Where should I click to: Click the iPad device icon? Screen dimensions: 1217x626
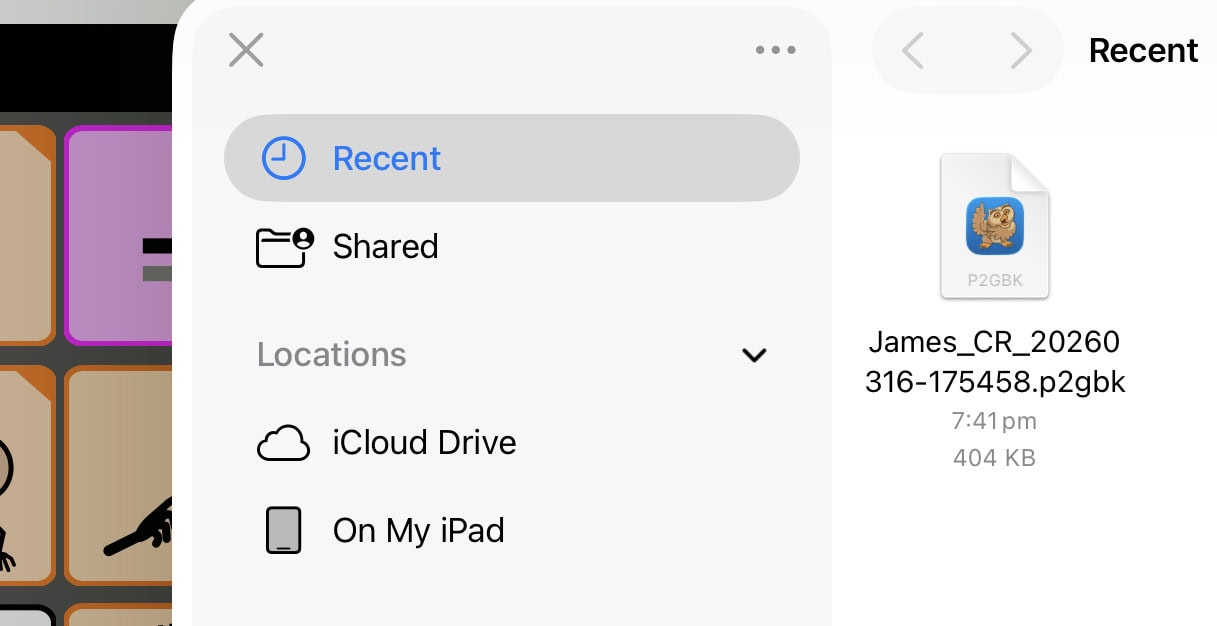[283, 530]
